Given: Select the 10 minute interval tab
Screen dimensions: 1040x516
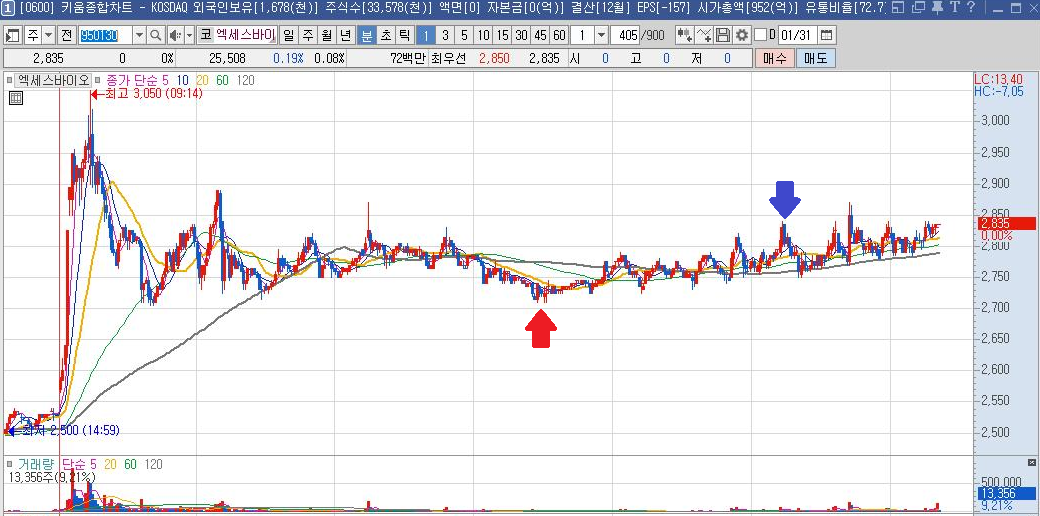Looking at the screenshot, I should (x=484, y=35).
